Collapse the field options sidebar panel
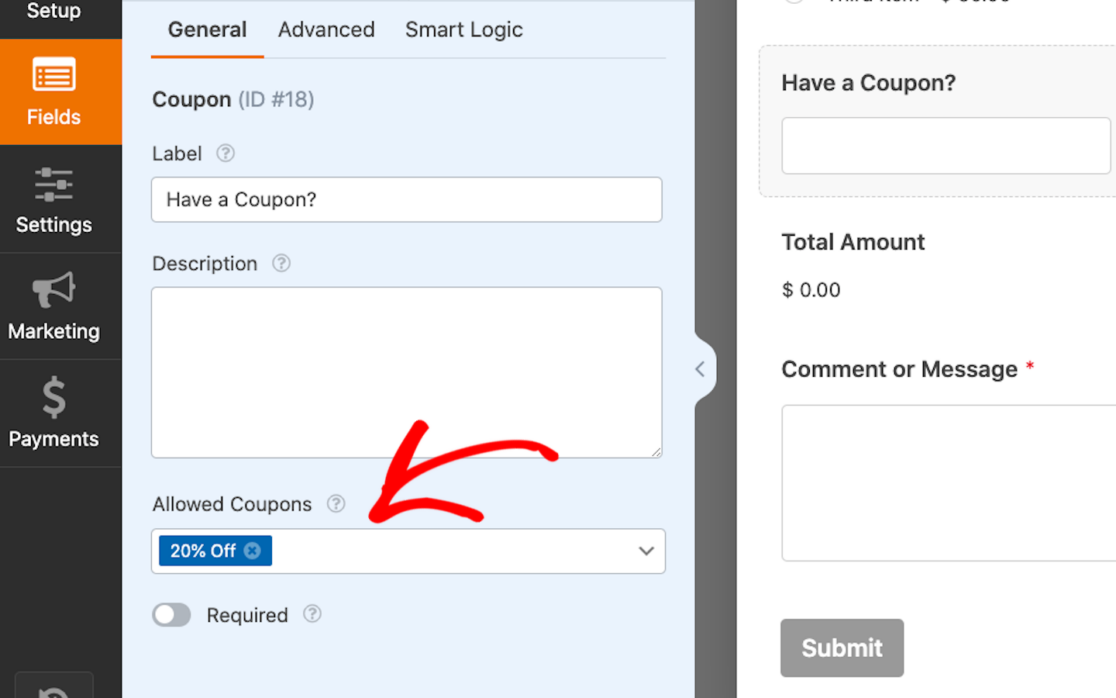The height and width of the screenshot is (698, 1116). click(700, 369)
